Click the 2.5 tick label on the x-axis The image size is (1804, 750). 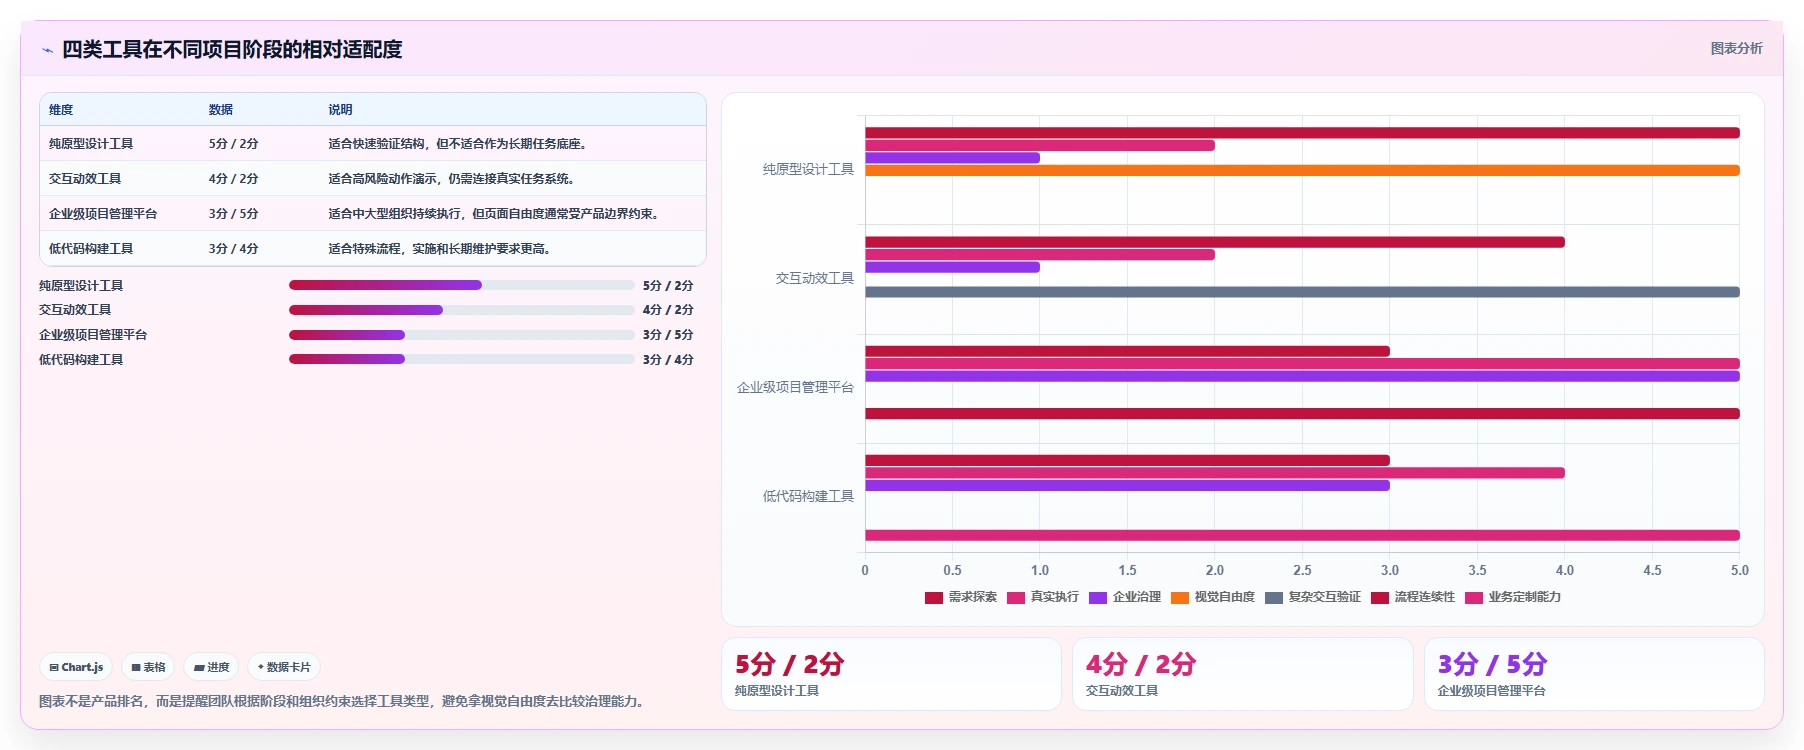coord(1302,570)
